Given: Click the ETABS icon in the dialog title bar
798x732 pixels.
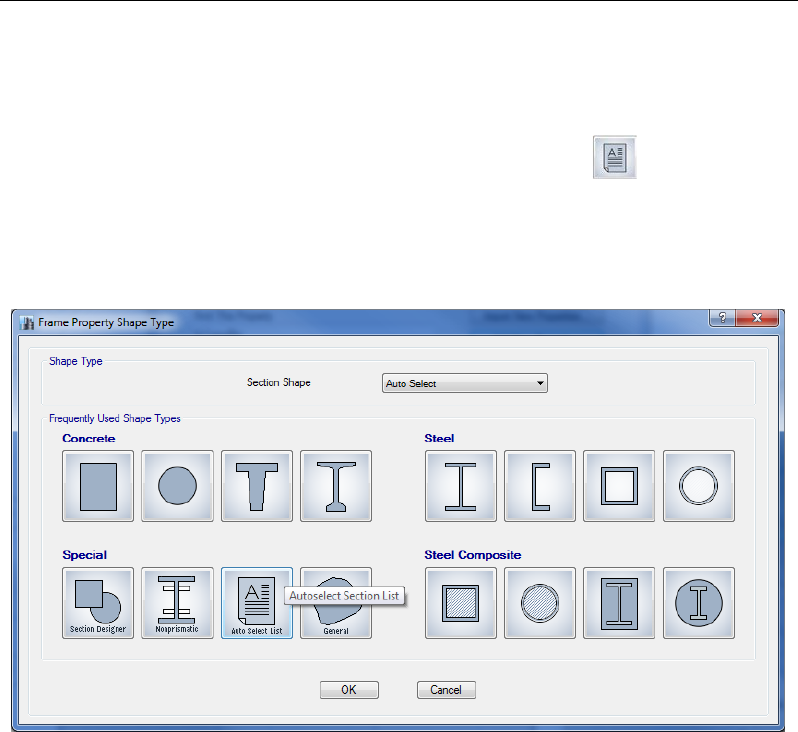Looking at the screenshot, I should (x=26, y=323).
